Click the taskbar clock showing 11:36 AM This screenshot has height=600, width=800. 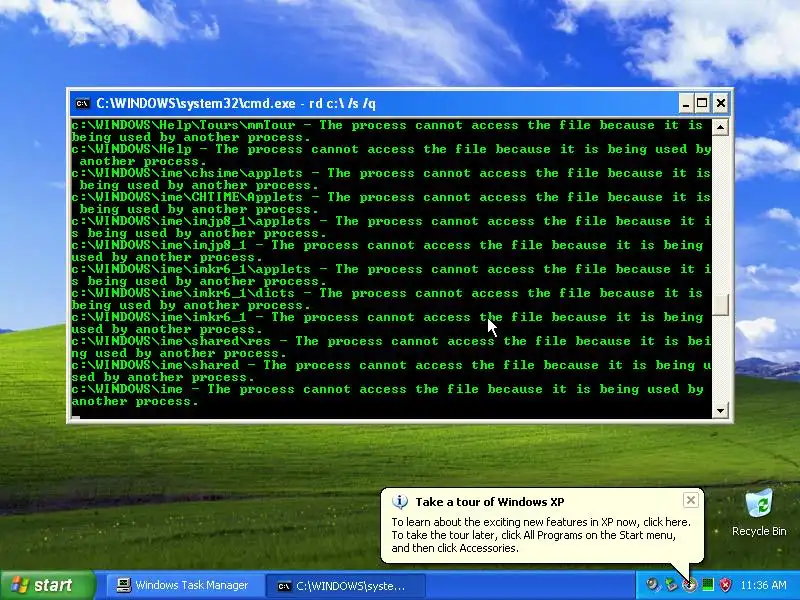(763, 585)
